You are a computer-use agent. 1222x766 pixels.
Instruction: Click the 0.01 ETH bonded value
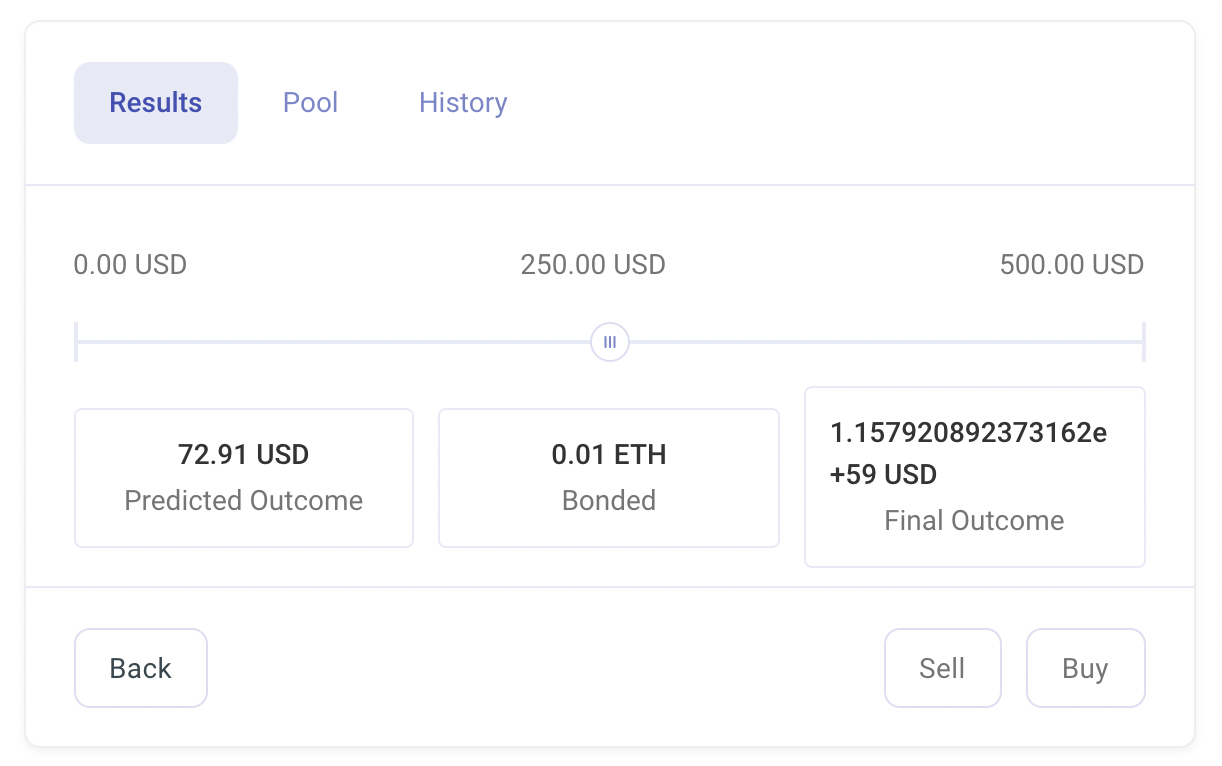(x=608, y=454)
